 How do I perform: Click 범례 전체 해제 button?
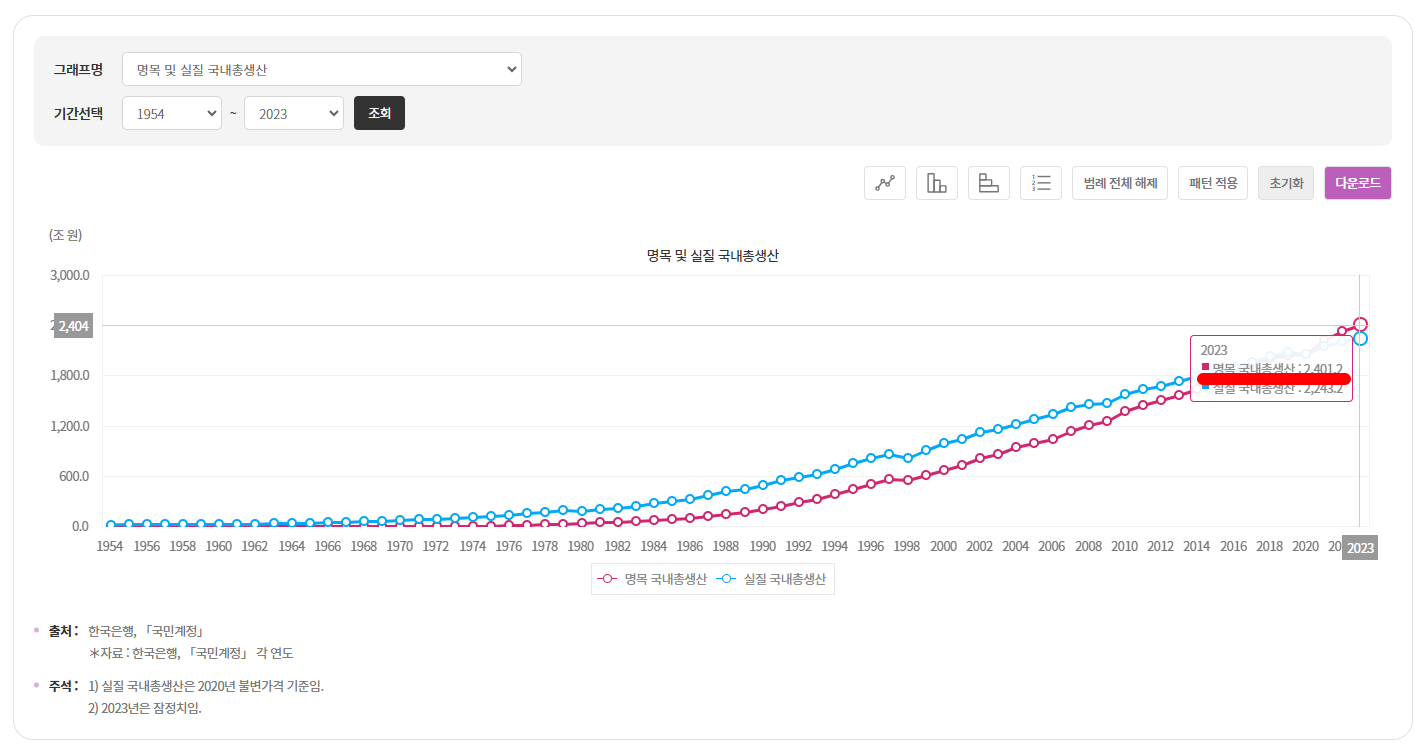(x=1120, y=183)
